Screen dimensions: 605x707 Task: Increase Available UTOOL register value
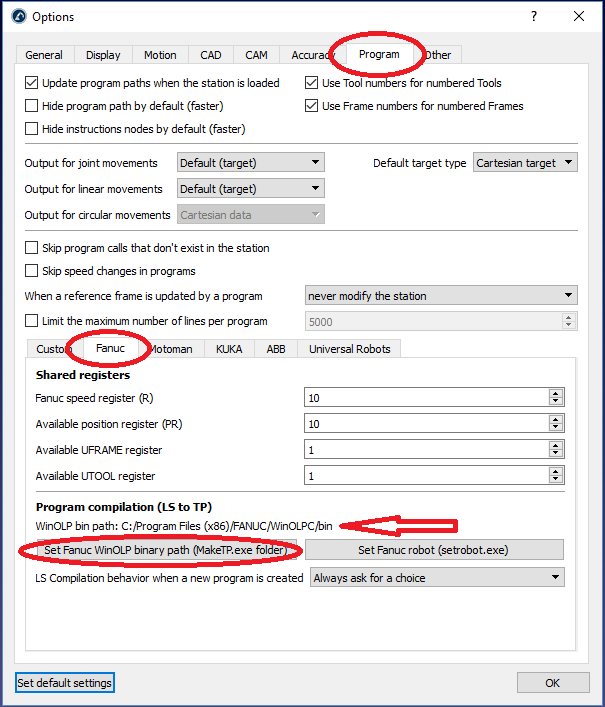pos(556,471)
